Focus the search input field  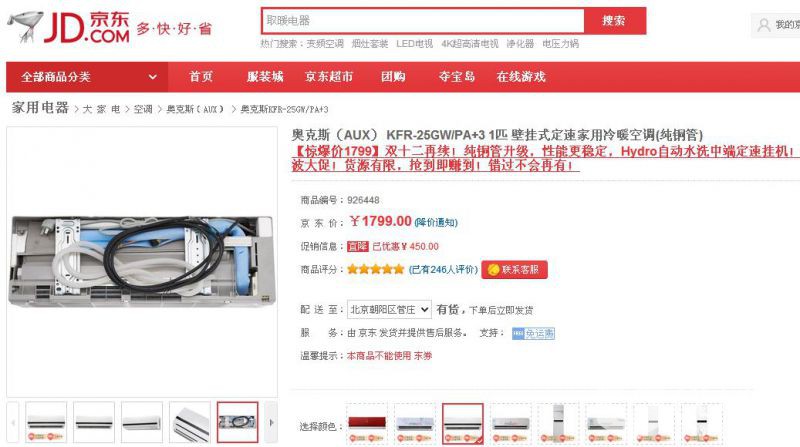pos(423,21)
